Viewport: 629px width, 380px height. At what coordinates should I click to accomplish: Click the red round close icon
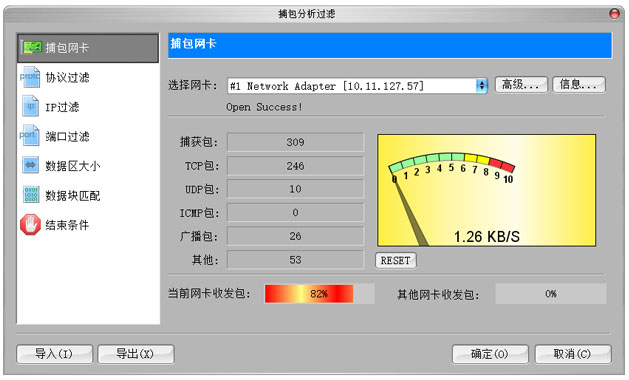614,14
